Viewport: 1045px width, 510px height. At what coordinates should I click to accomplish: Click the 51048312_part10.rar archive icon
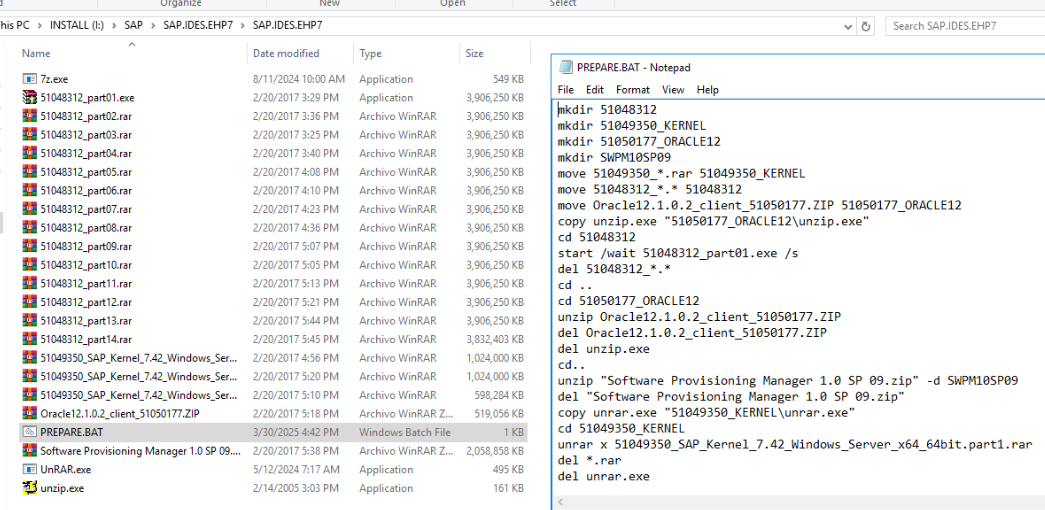(x=29, y=265)
